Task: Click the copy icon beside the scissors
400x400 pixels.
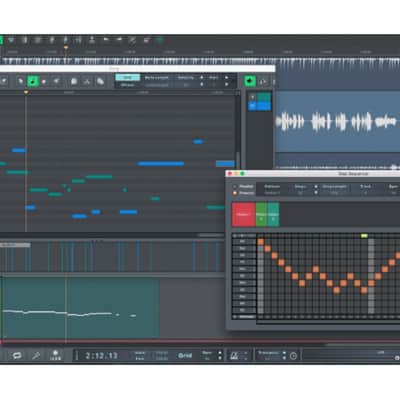Action: click(100, 81)
